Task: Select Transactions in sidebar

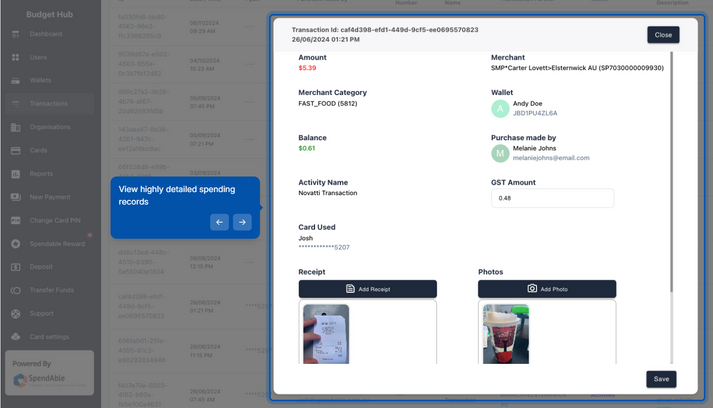Action: point(49,104)
